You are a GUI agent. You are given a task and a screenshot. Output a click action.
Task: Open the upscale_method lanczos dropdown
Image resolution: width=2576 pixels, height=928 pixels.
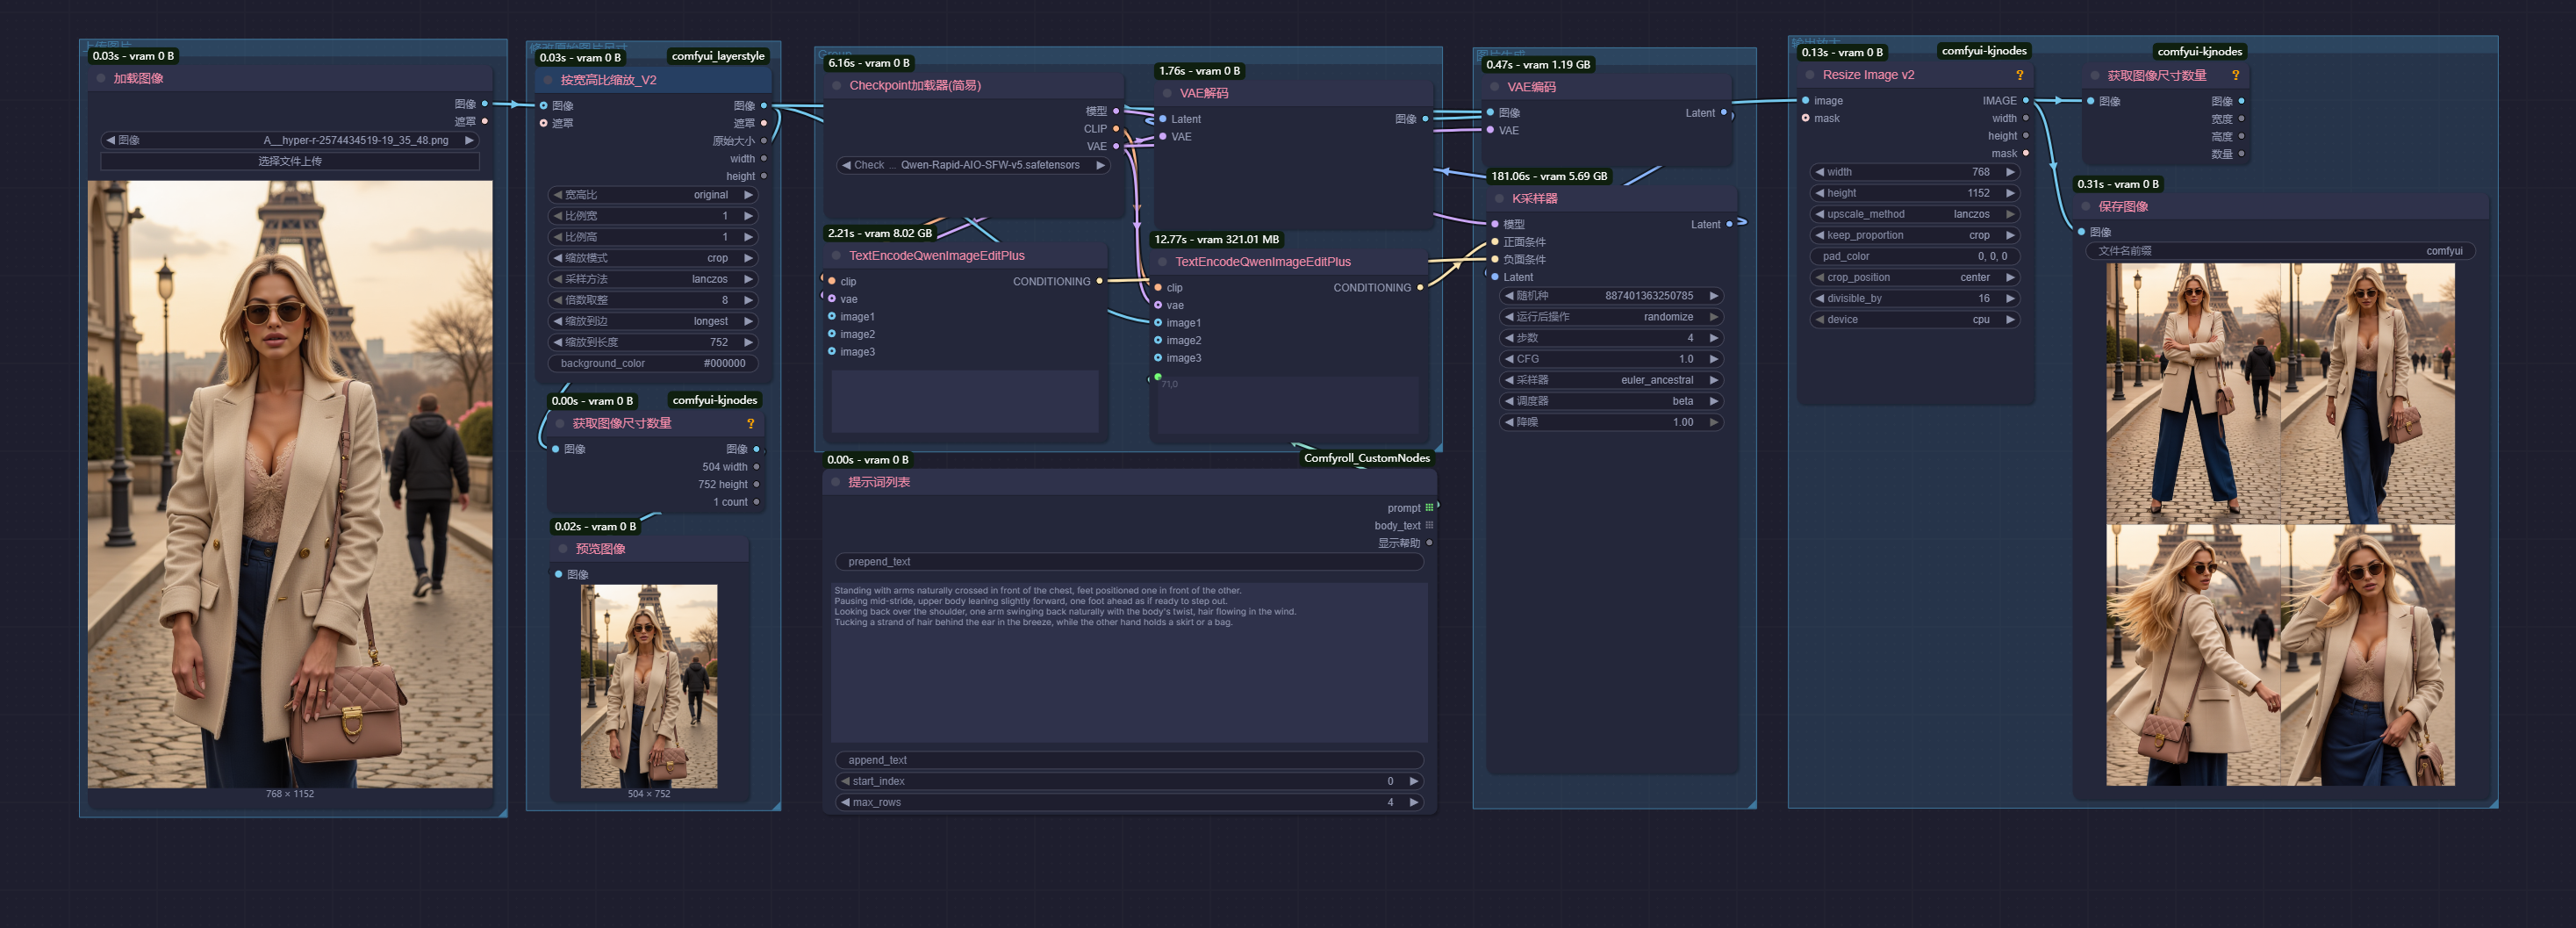[1914, 214]
